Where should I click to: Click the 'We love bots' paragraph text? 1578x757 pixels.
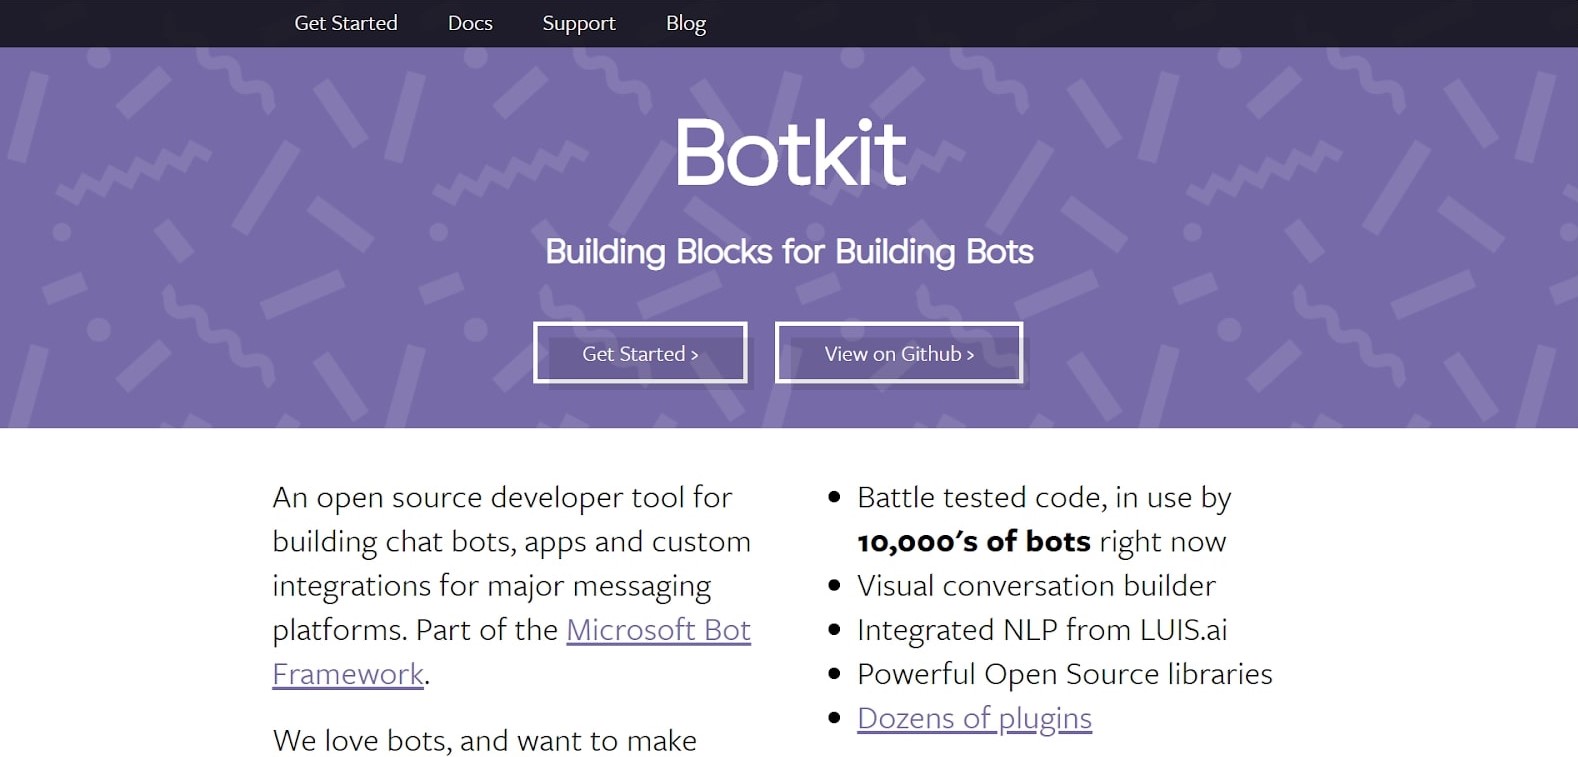click(x=484, y=741)
